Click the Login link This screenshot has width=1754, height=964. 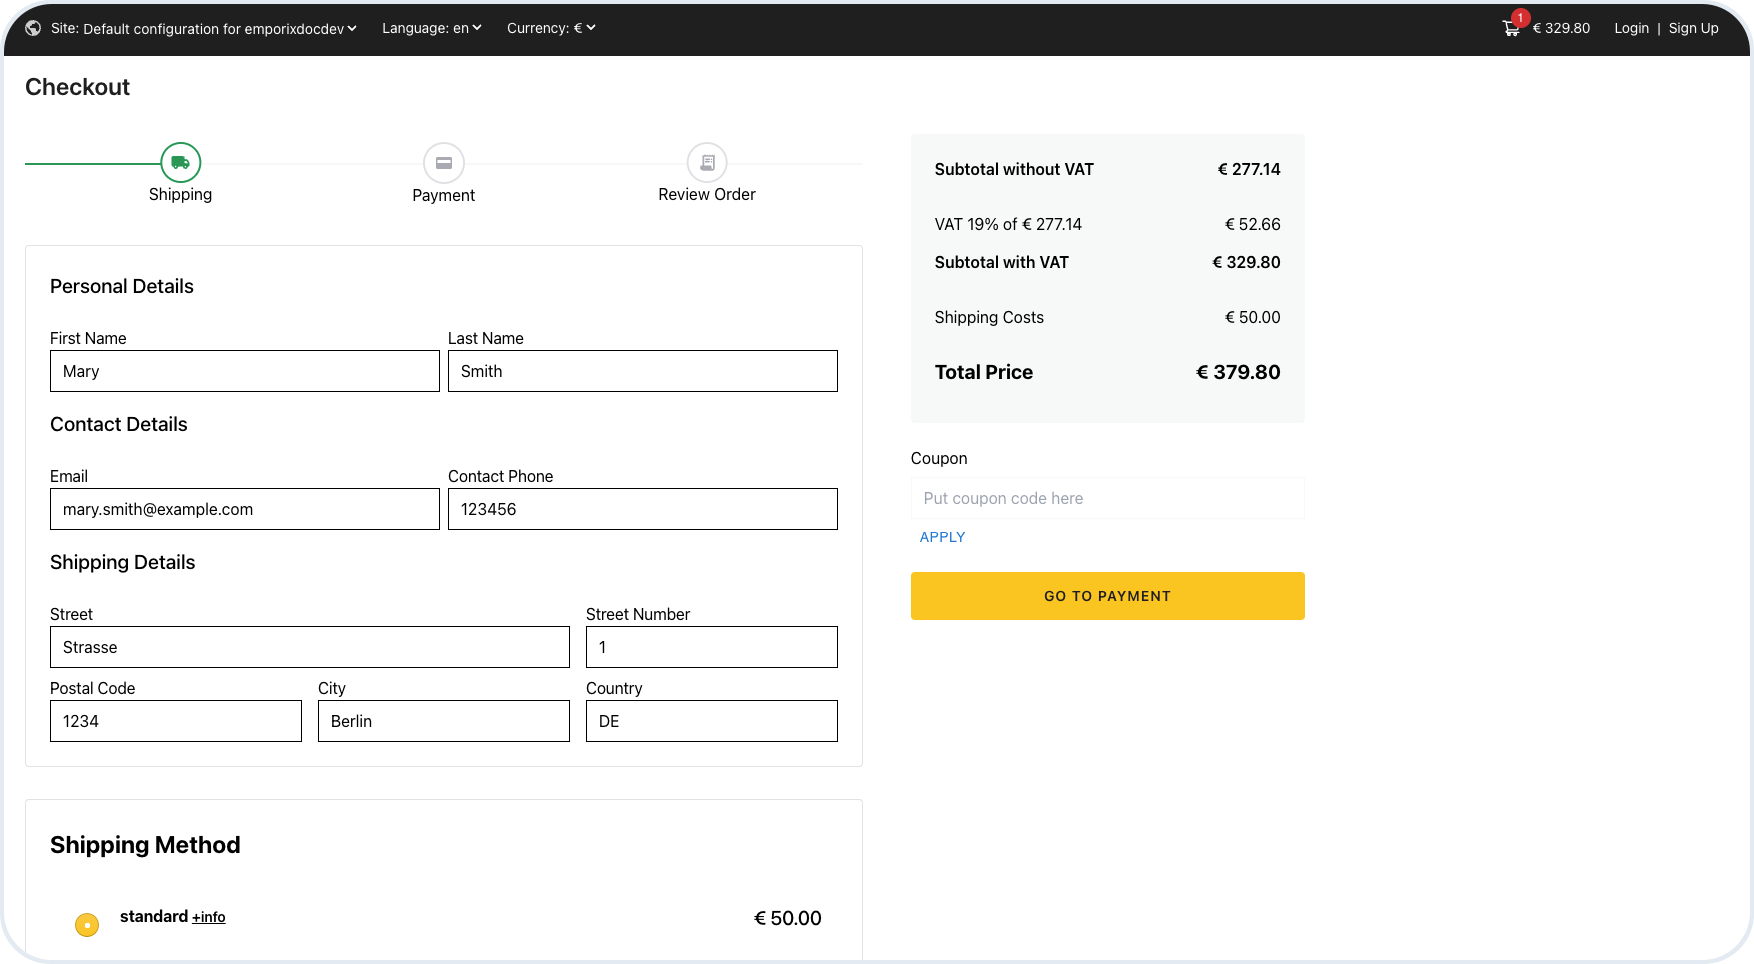click(1631, 28)
